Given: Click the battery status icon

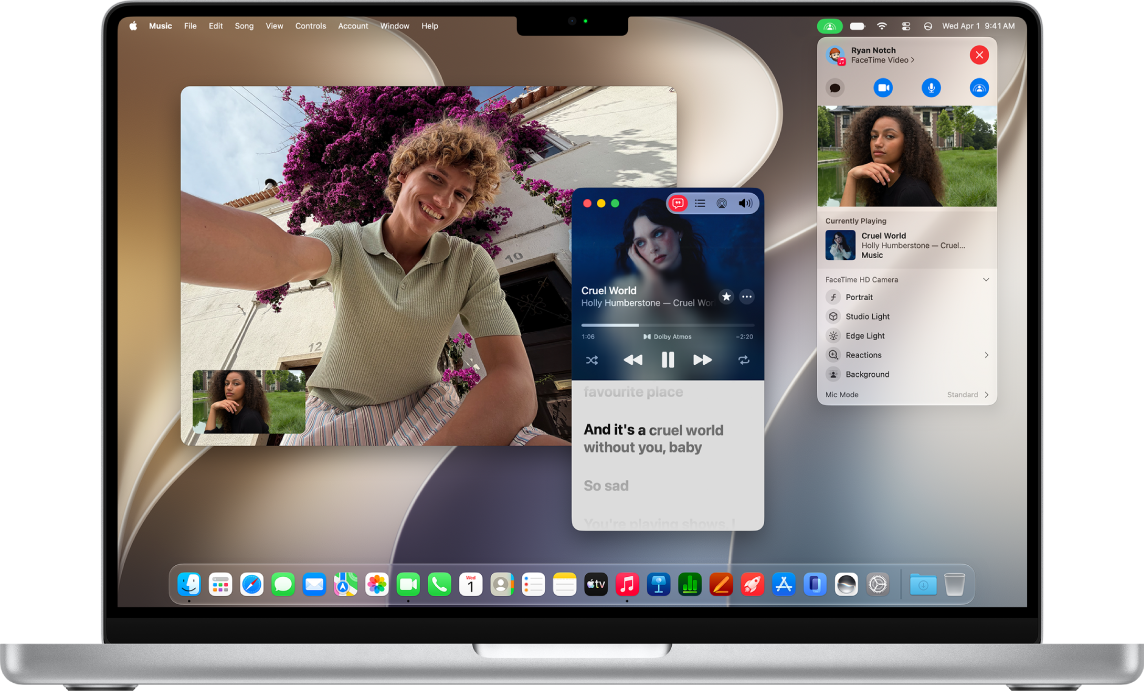Looking at the screenshot, I should 857,26.
